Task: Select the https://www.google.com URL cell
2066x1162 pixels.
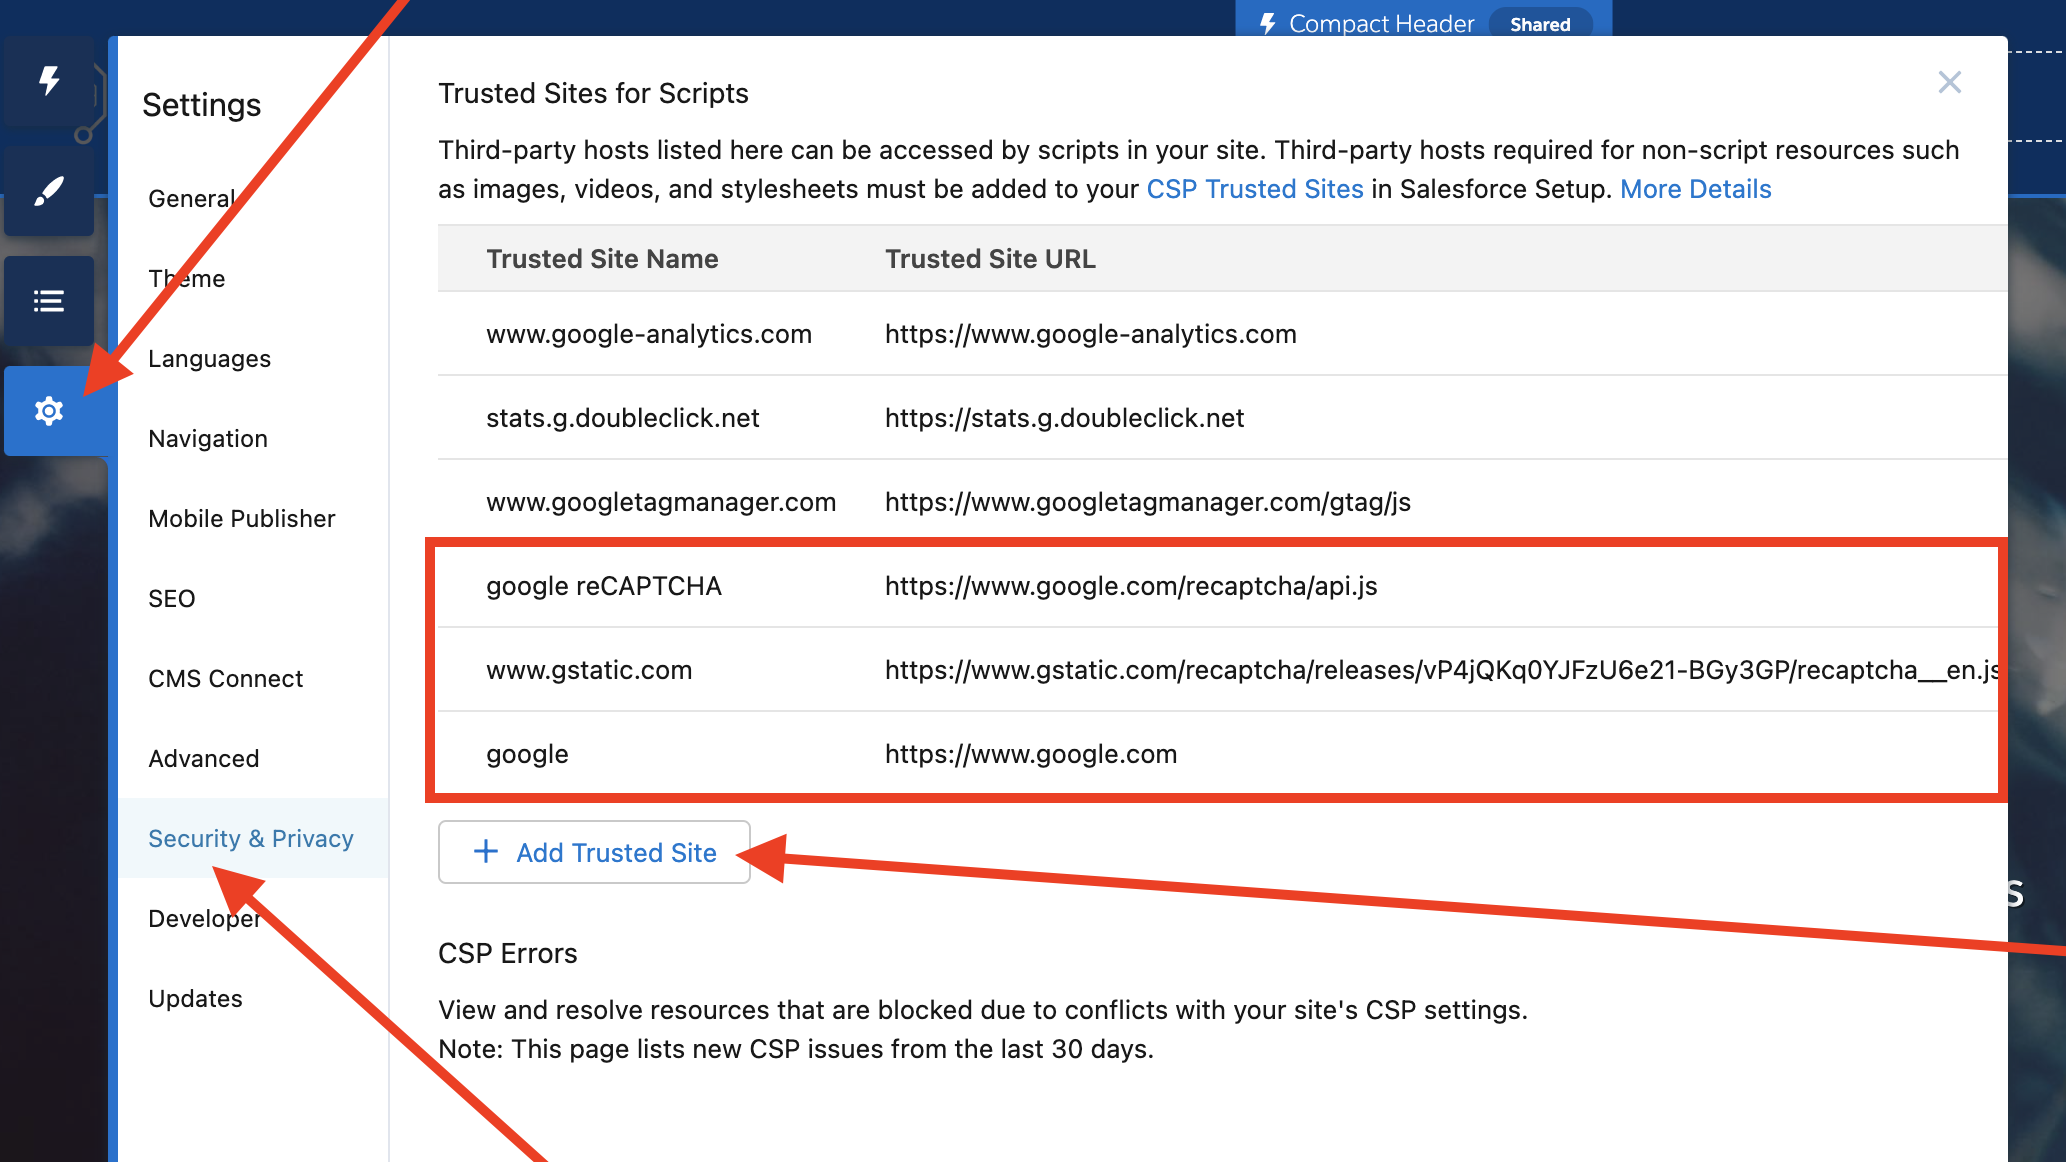Action: click(1031, 754)
